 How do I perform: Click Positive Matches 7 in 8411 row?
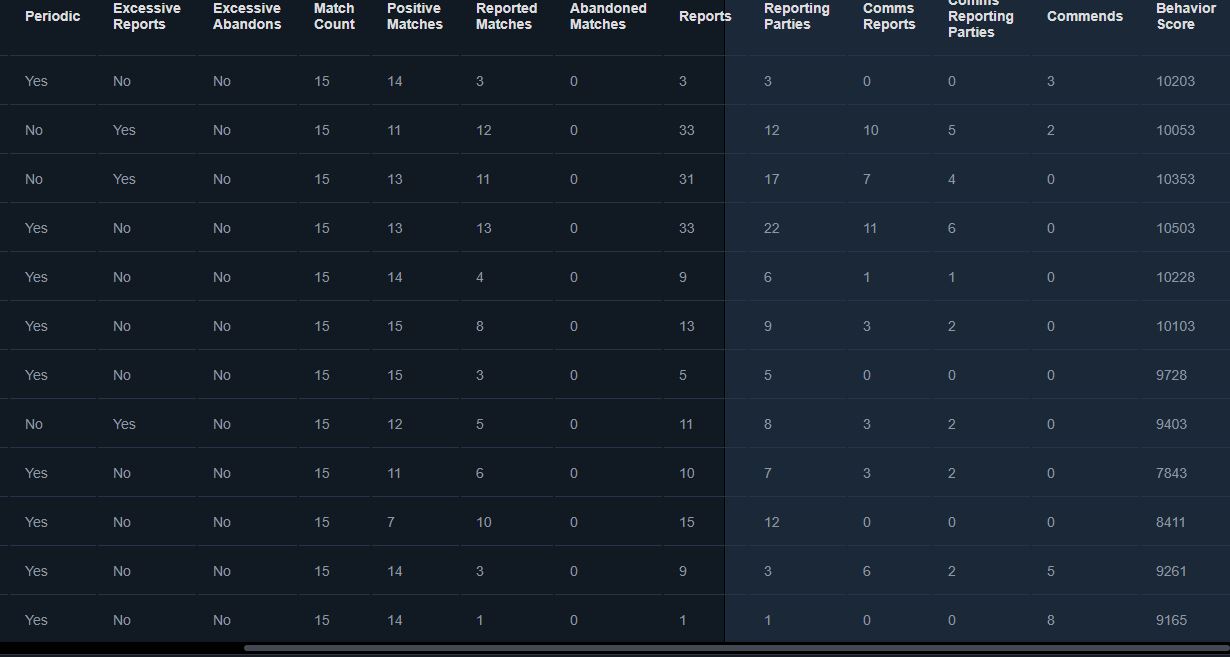click(391, 522)
